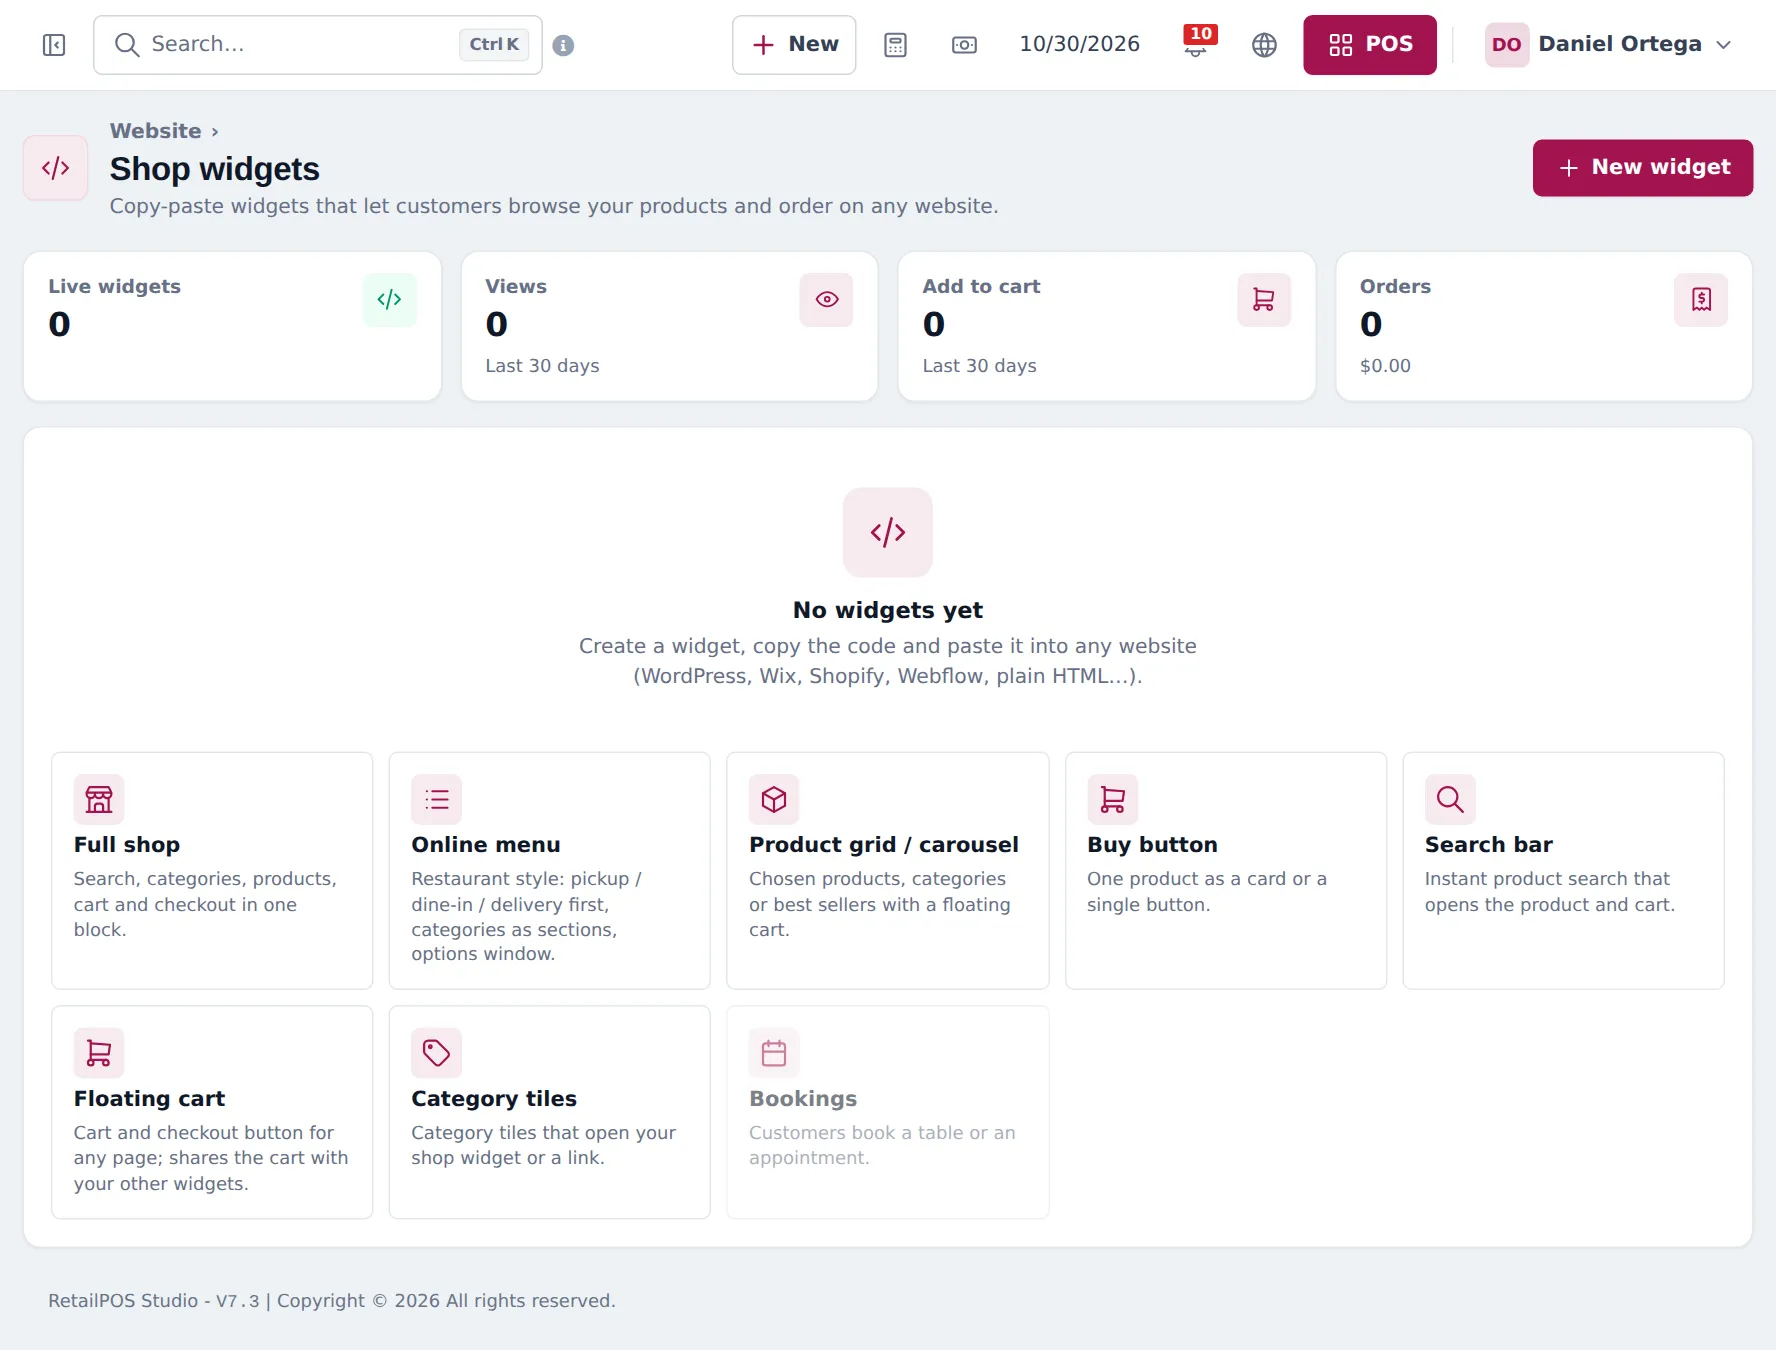This screenshot has width=1776, height=1350.
Task: Open the language globe icon
Action: click(x=1264, y=45)
